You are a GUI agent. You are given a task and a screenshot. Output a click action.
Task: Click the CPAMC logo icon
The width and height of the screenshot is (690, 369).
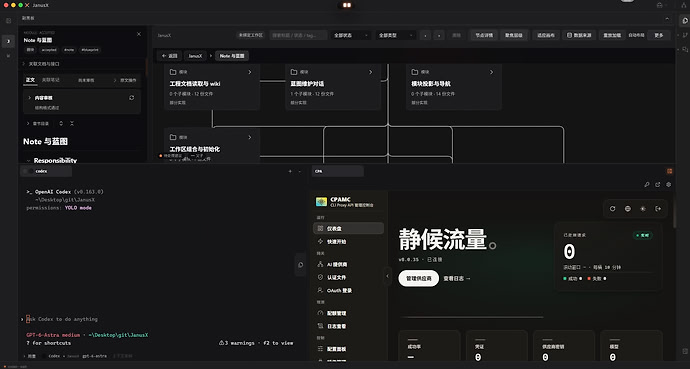321,202
